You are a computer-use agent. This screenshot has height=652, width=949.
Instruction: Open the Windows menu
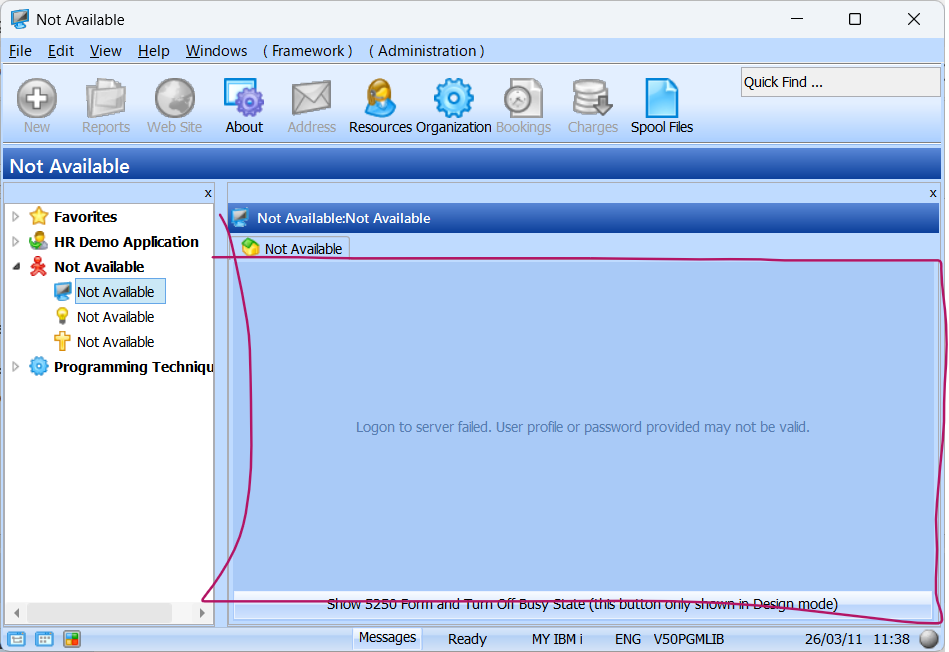pos(216,51)
